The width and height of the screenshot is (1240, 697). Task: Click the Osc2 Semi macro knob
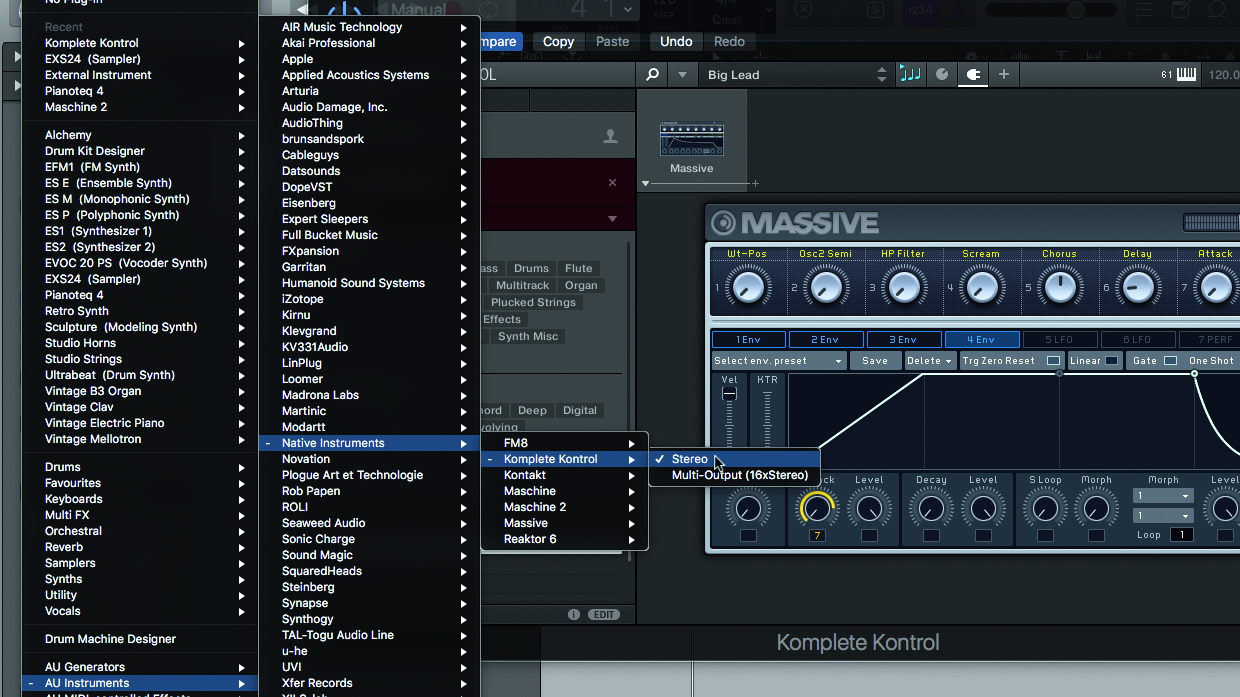(825, 288)
